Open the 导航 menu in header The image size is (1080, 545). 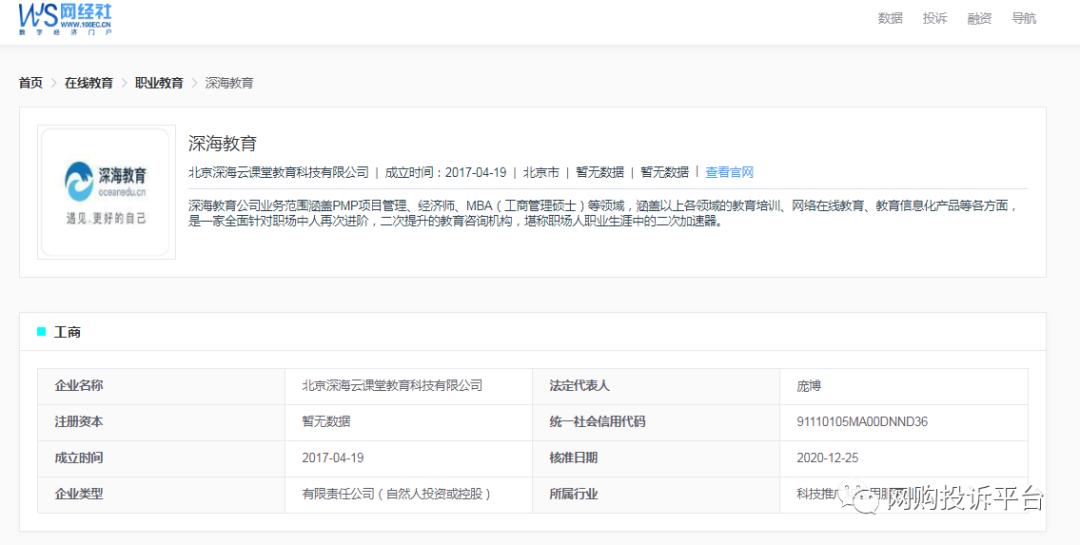[1024, 18]
